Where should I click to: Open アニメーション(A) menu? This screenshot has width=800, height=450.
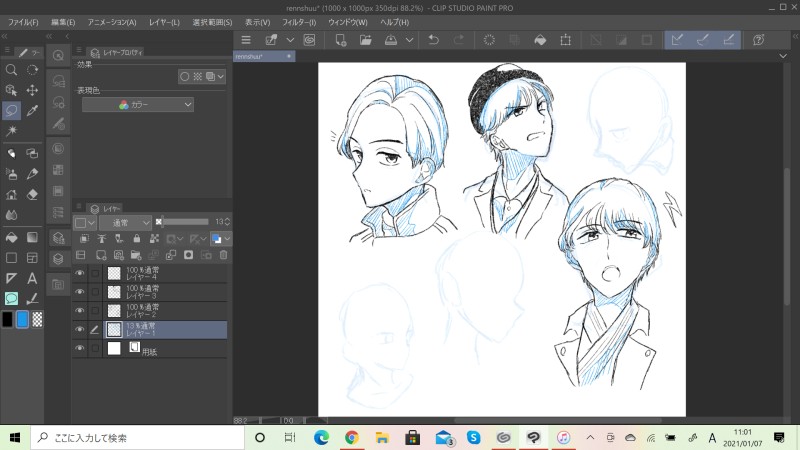[112, 22]
